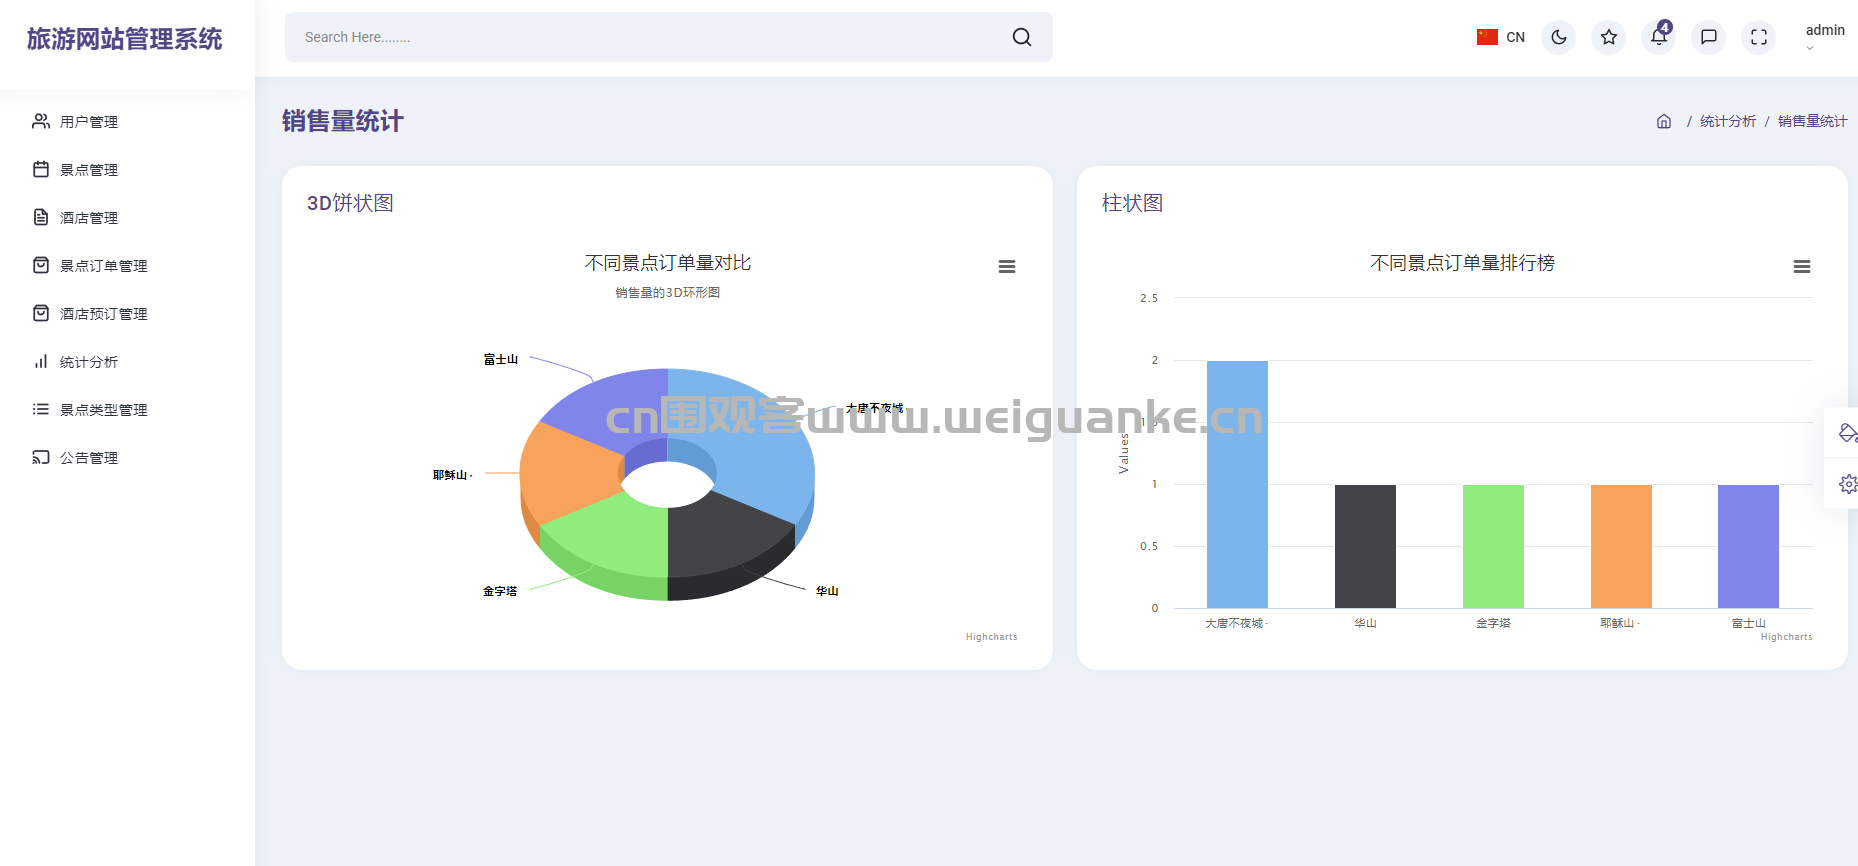Expand 统计分析 sidebar menu
Viewport: 1858px width, 866px height.
88,362
